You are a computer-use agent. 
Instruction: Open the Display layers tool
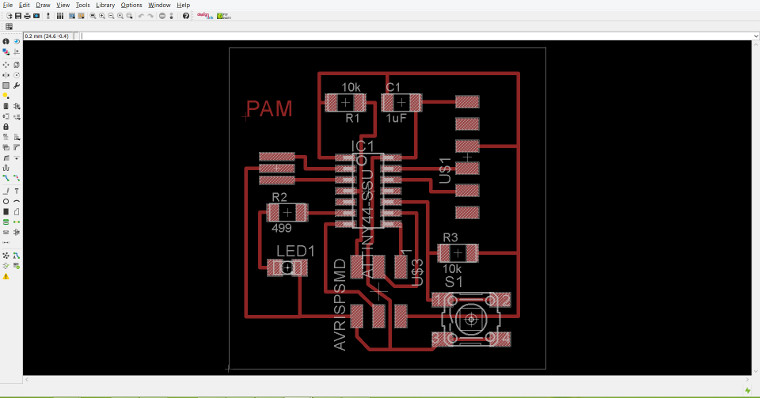(6, 52)
